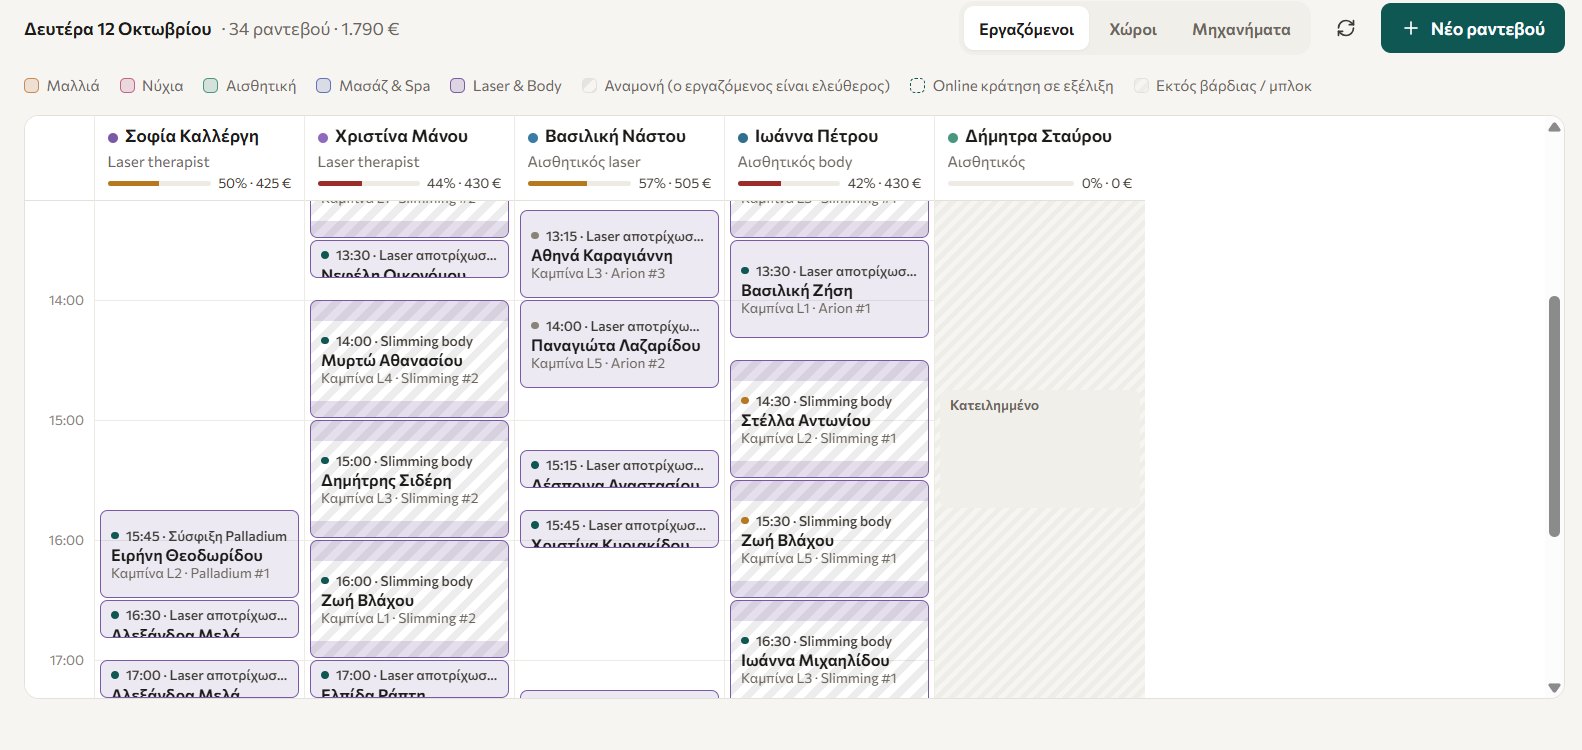The height and width of the screenshot is (750, 1582).
Task: Open Ειρήνη Θεοδωρίδου's 15:45 Palladium appointment
Action: pos(200,554)
